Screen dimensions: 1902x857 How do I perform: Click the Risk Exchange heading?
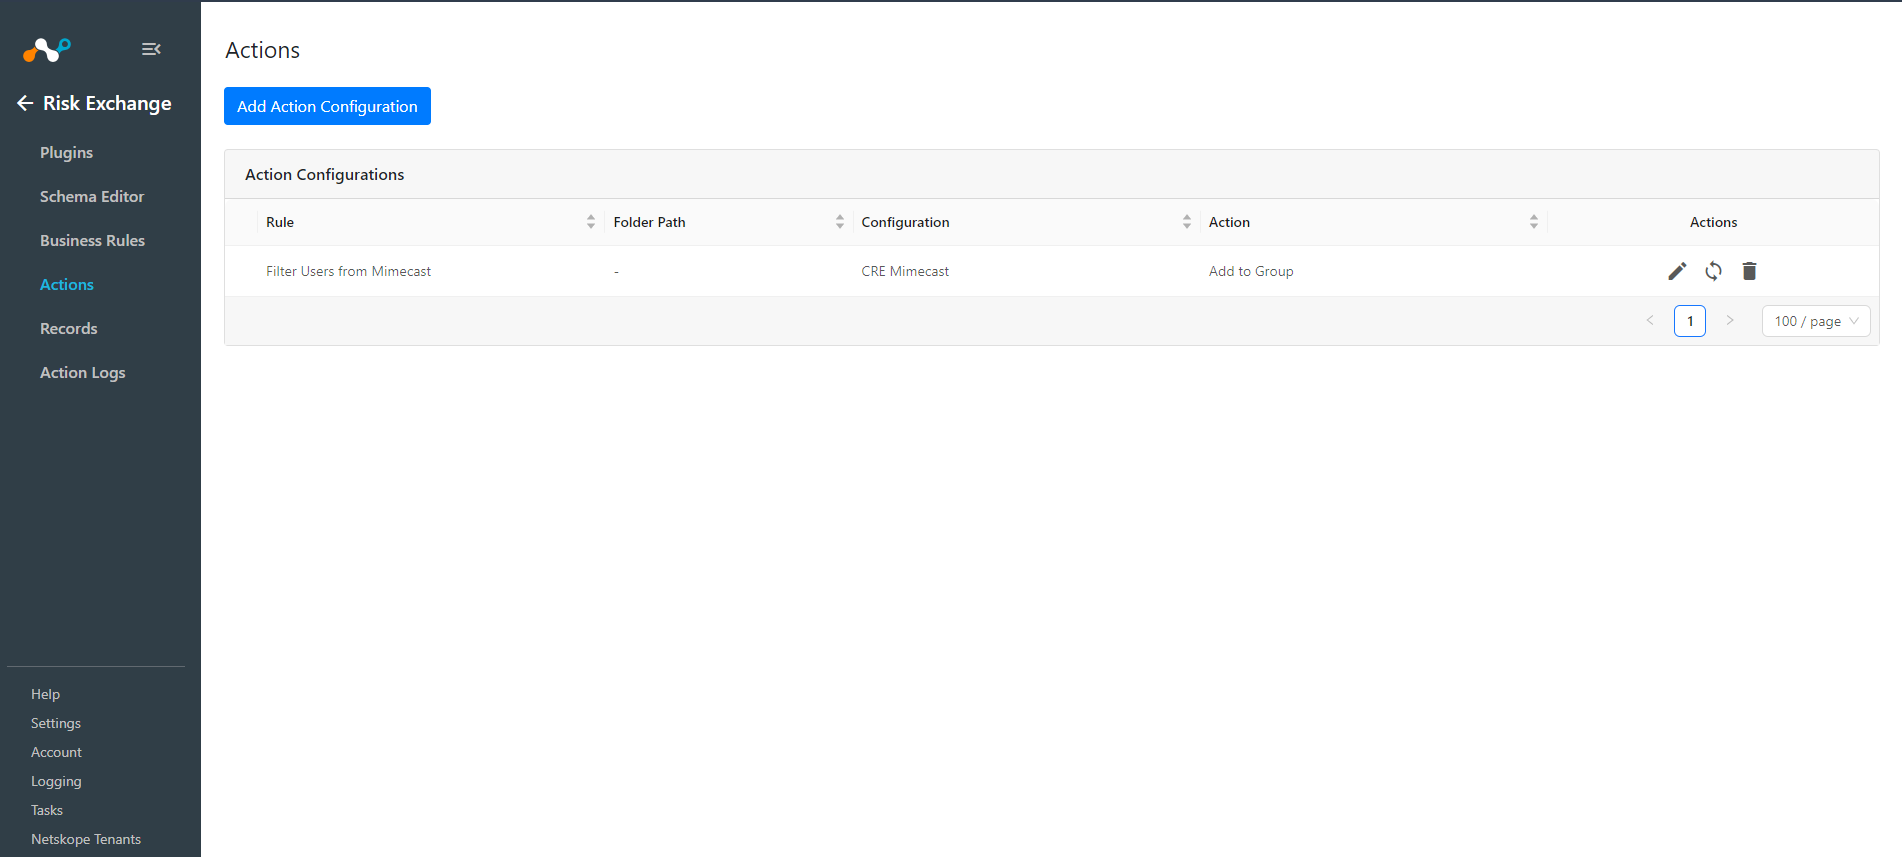tap(107, 103)
